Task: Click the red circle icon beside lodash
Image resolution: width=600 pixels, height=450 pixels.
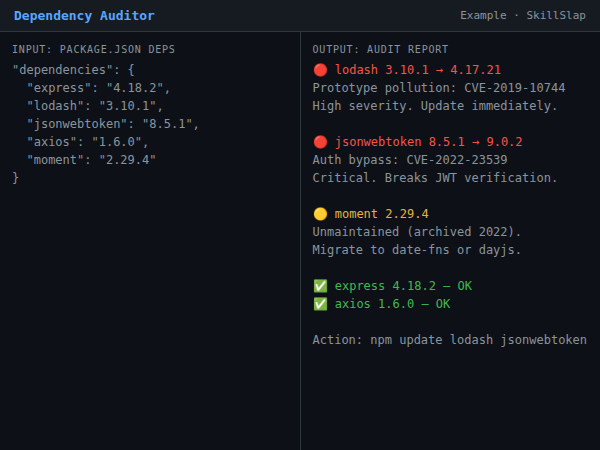Action: (320, 70)
